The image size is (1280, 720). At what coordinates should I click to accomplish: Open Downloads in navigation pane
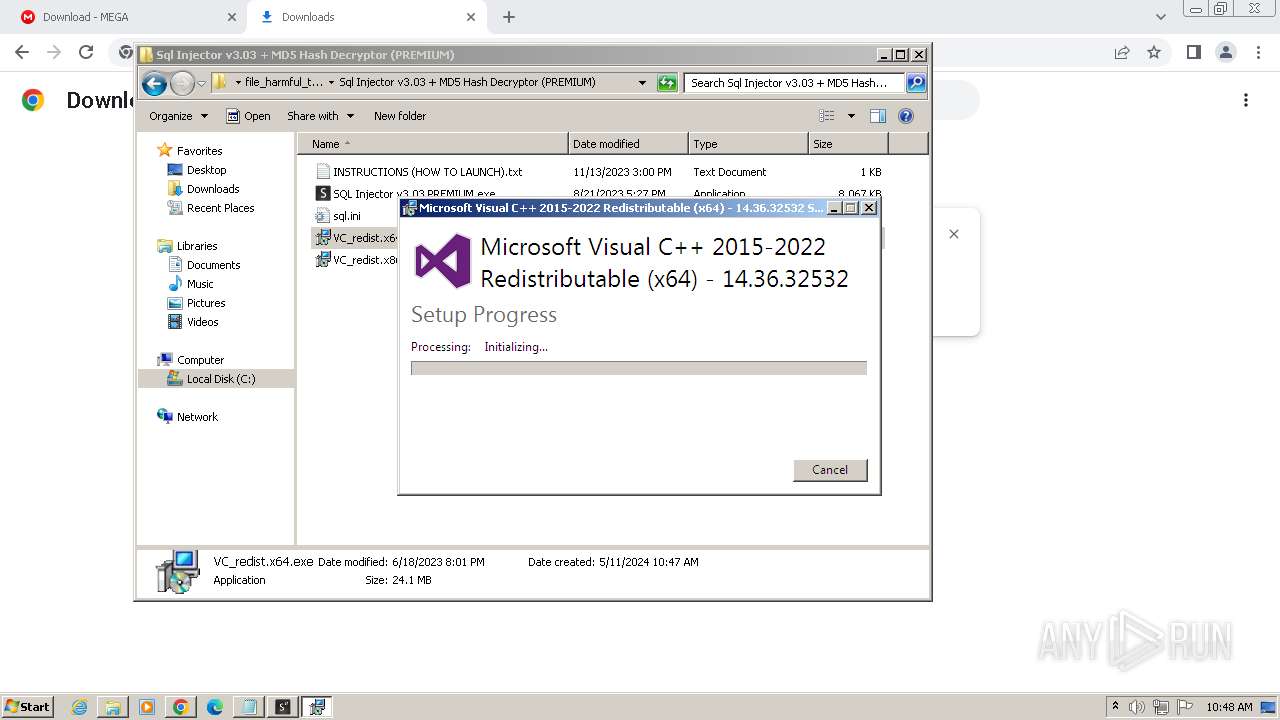point(213,189)
